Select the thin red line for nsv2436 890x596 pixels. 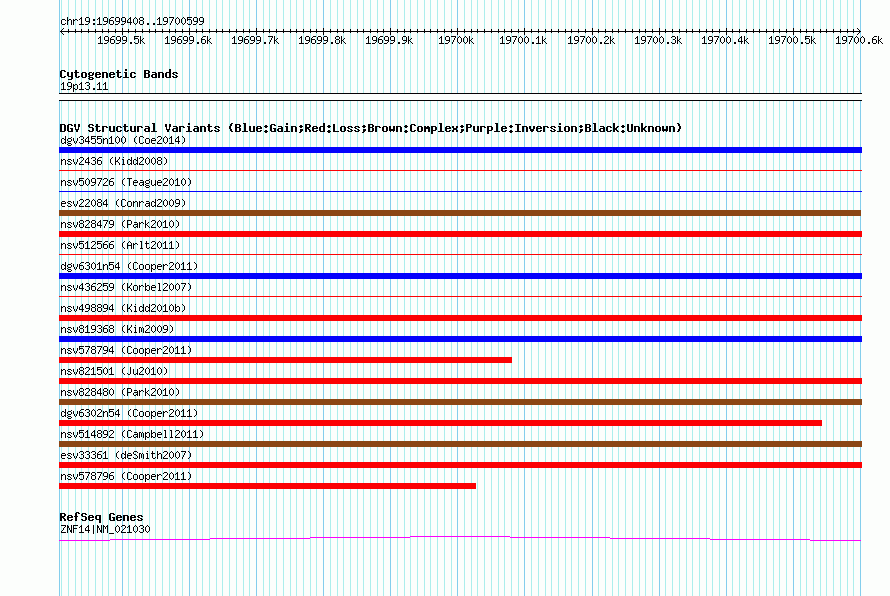pyautogui.click(x=460, y=170)
